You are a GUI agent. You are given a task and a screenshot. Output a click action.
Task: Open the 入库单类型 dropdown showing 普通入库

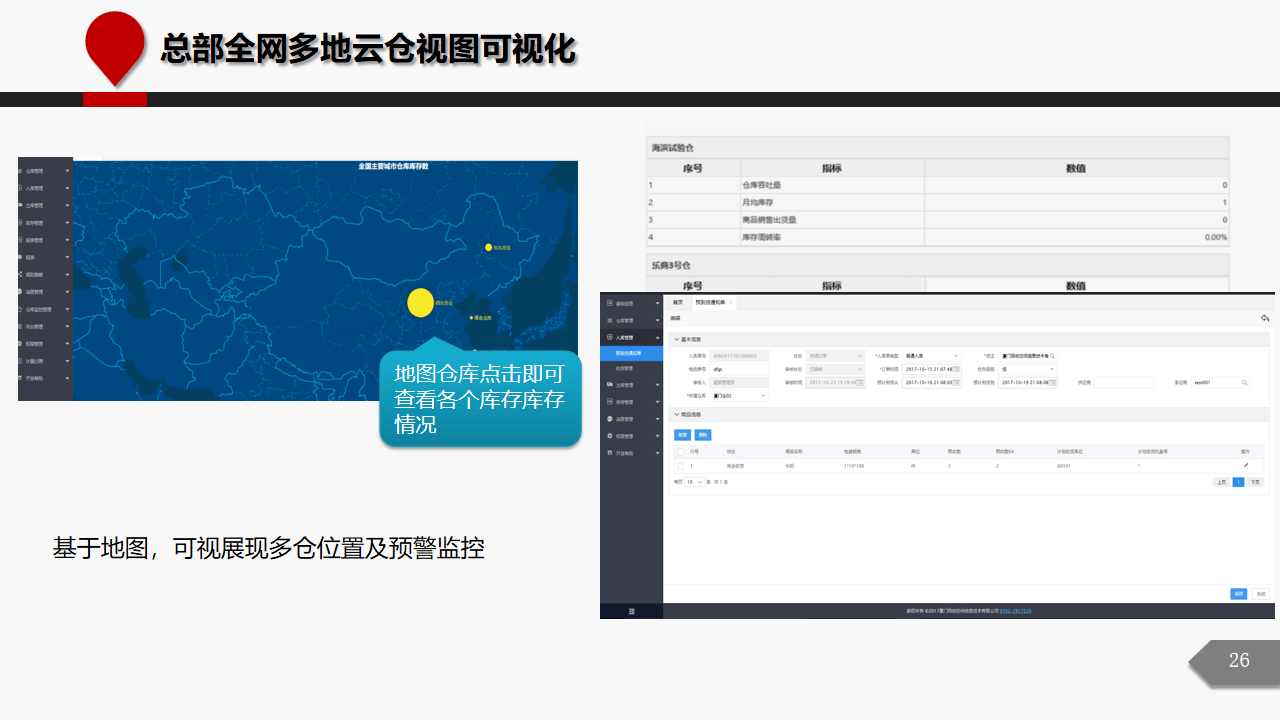pyautogui.click(x=932, y=356)
